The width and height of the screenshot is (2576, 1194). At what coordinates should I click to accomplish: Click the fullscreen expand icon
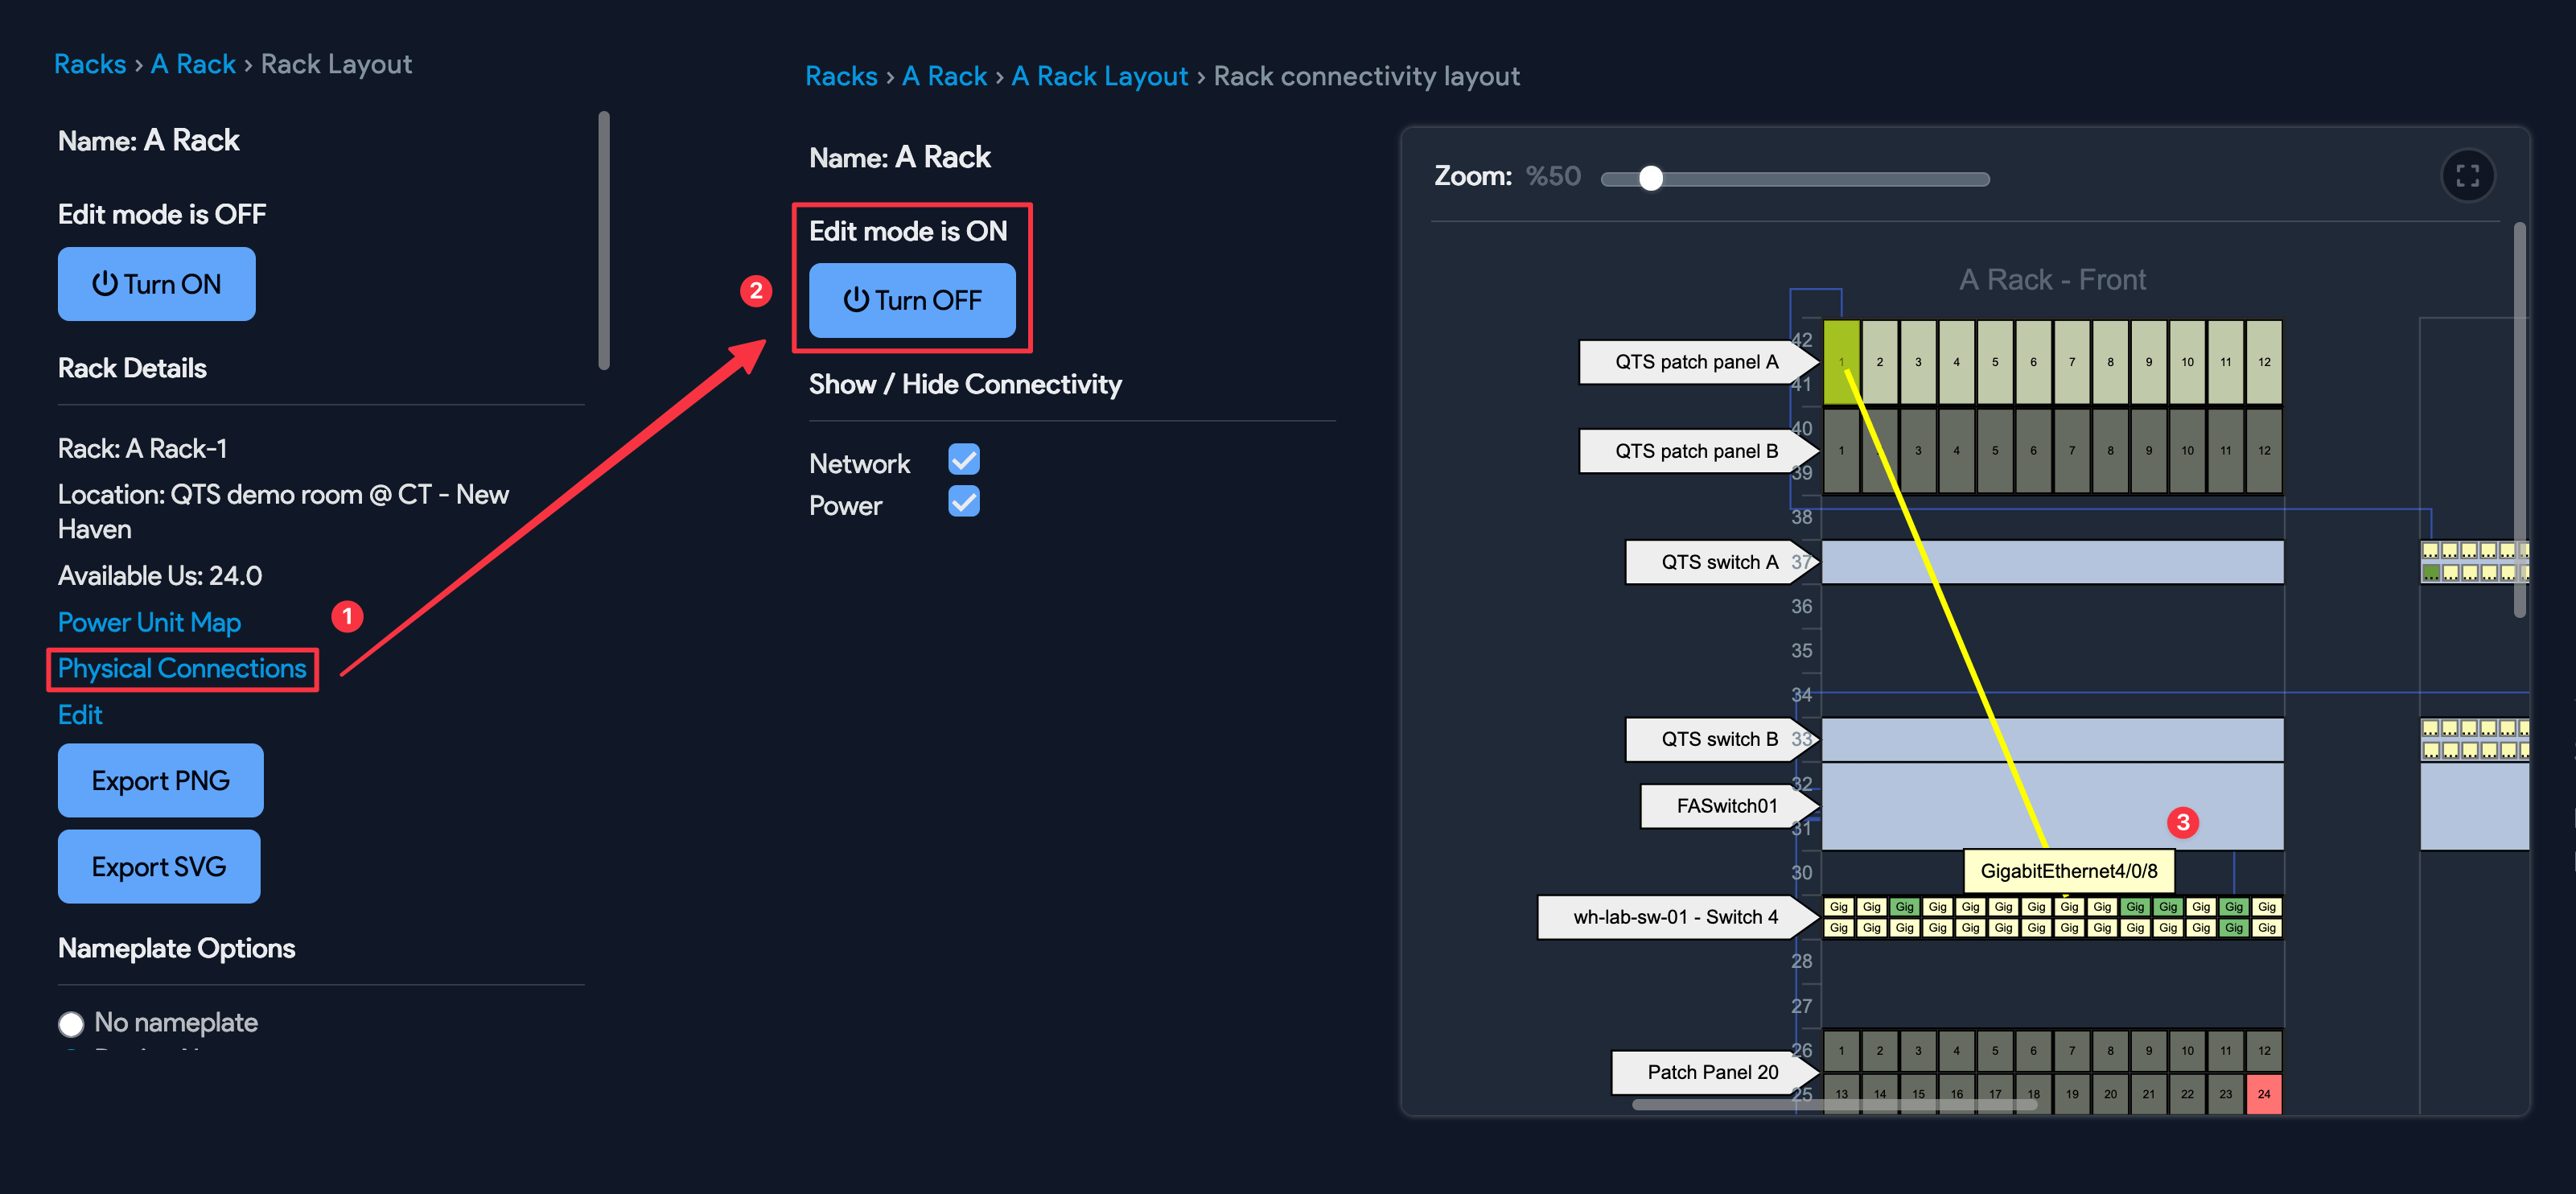pyautogui.click(x=2467, y=176)
